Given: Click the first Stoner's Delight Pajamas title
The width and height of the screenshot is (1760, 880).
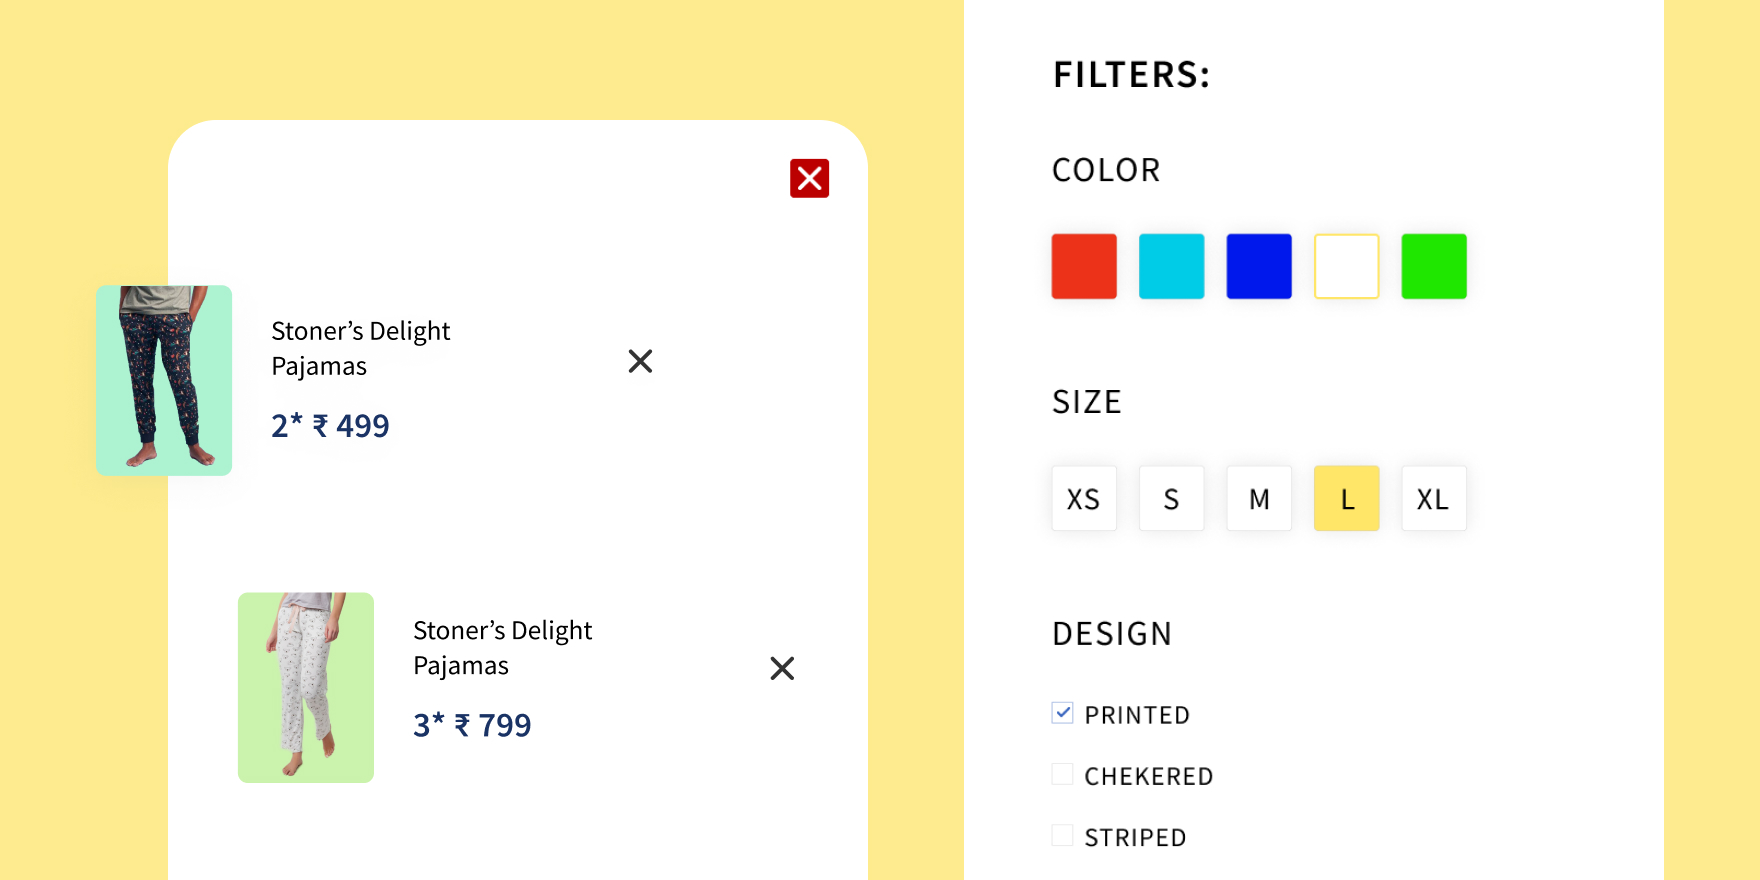Looking at the screenshot, I should coord(360,348).
